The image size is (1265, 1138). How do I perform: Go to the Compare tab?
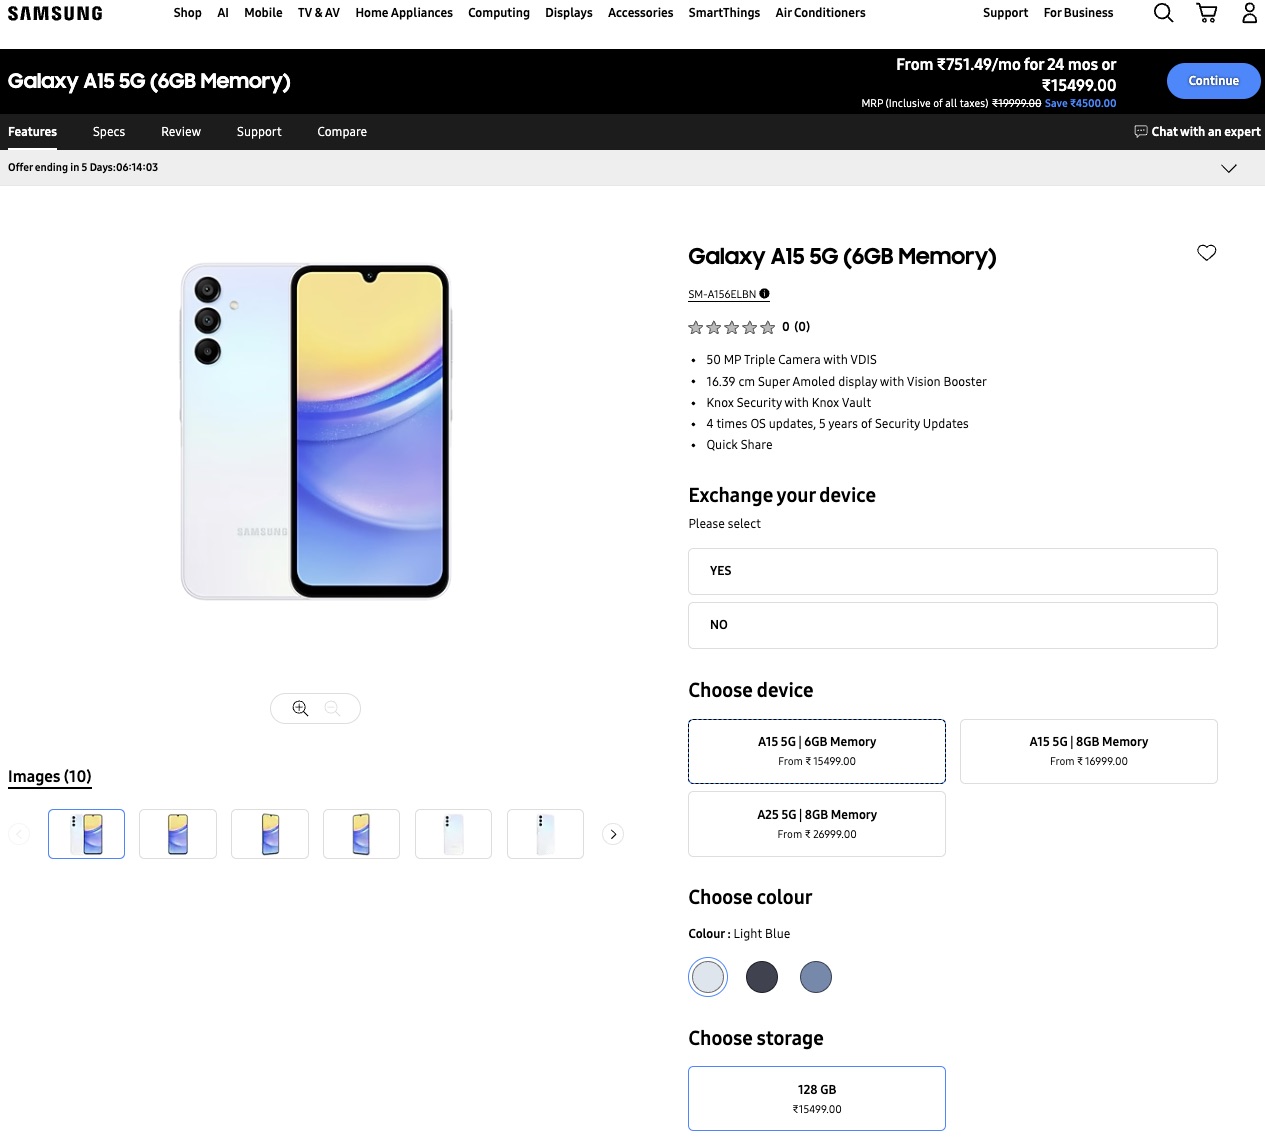342,132
